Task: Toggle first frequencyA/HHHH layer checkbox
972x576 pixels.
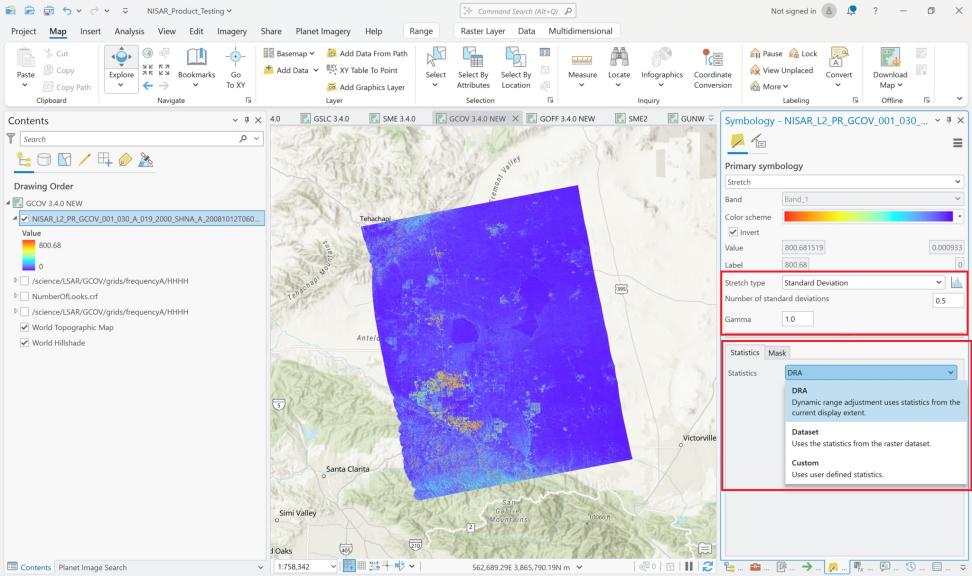Action: 25,281
